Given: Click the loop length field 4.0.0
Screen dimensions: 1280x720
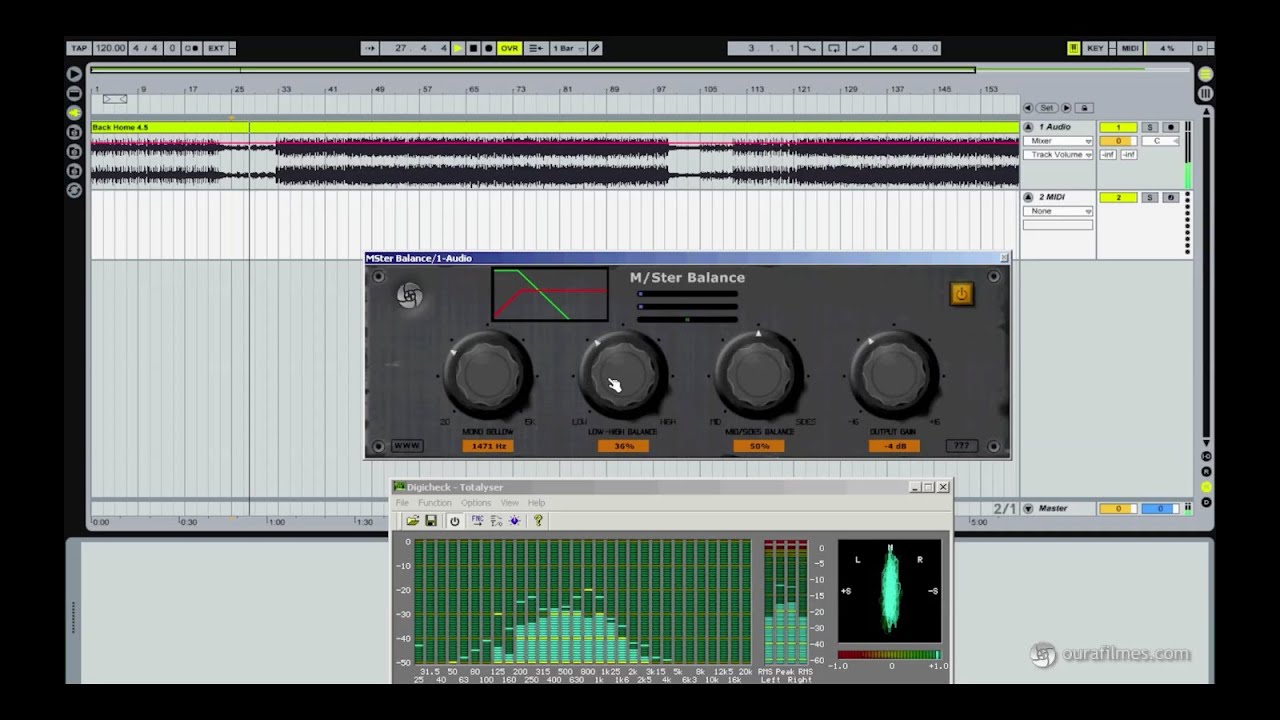Looking at the screenshot, I should (x=907, y=48).
